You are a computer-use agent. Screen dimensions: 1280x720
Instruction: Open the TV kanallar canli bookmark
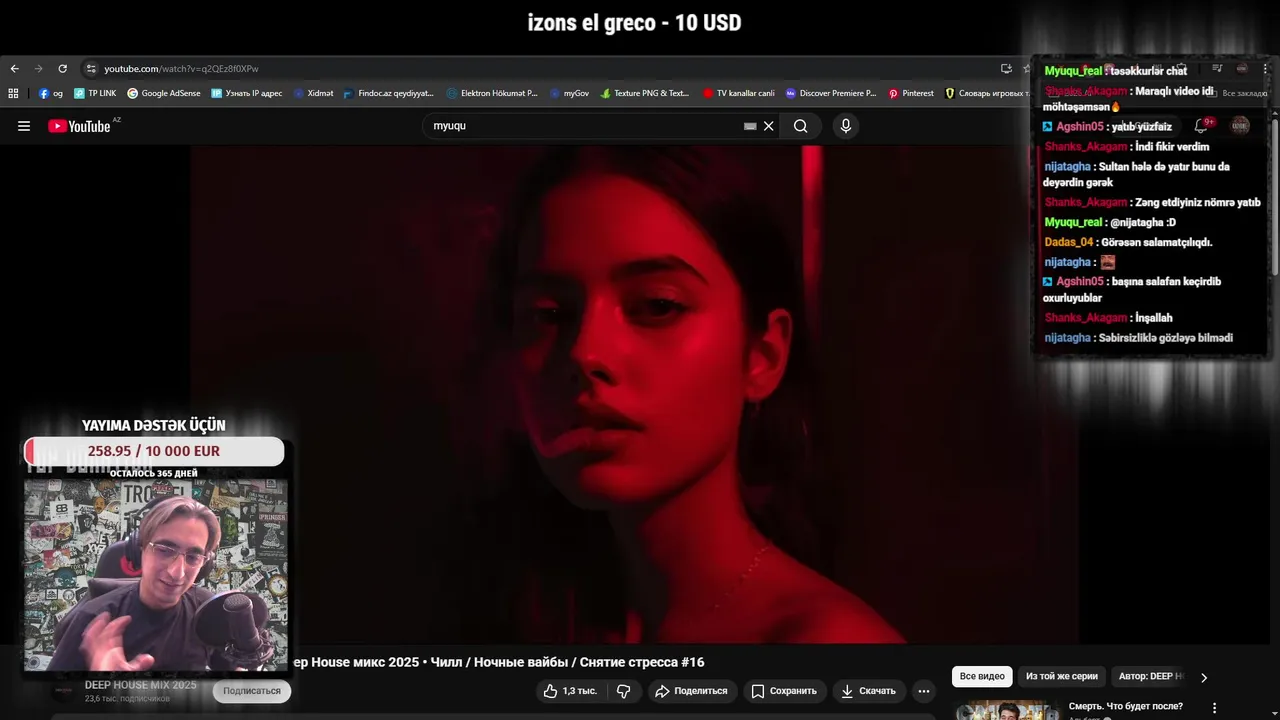[x=739, y=93]
